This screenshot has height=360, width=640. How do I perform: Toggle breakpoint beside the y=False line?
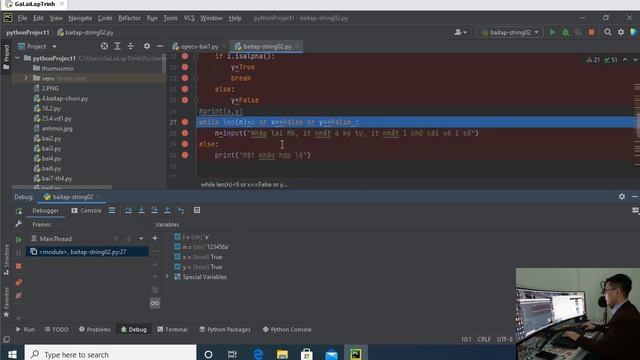coord(185,100)
